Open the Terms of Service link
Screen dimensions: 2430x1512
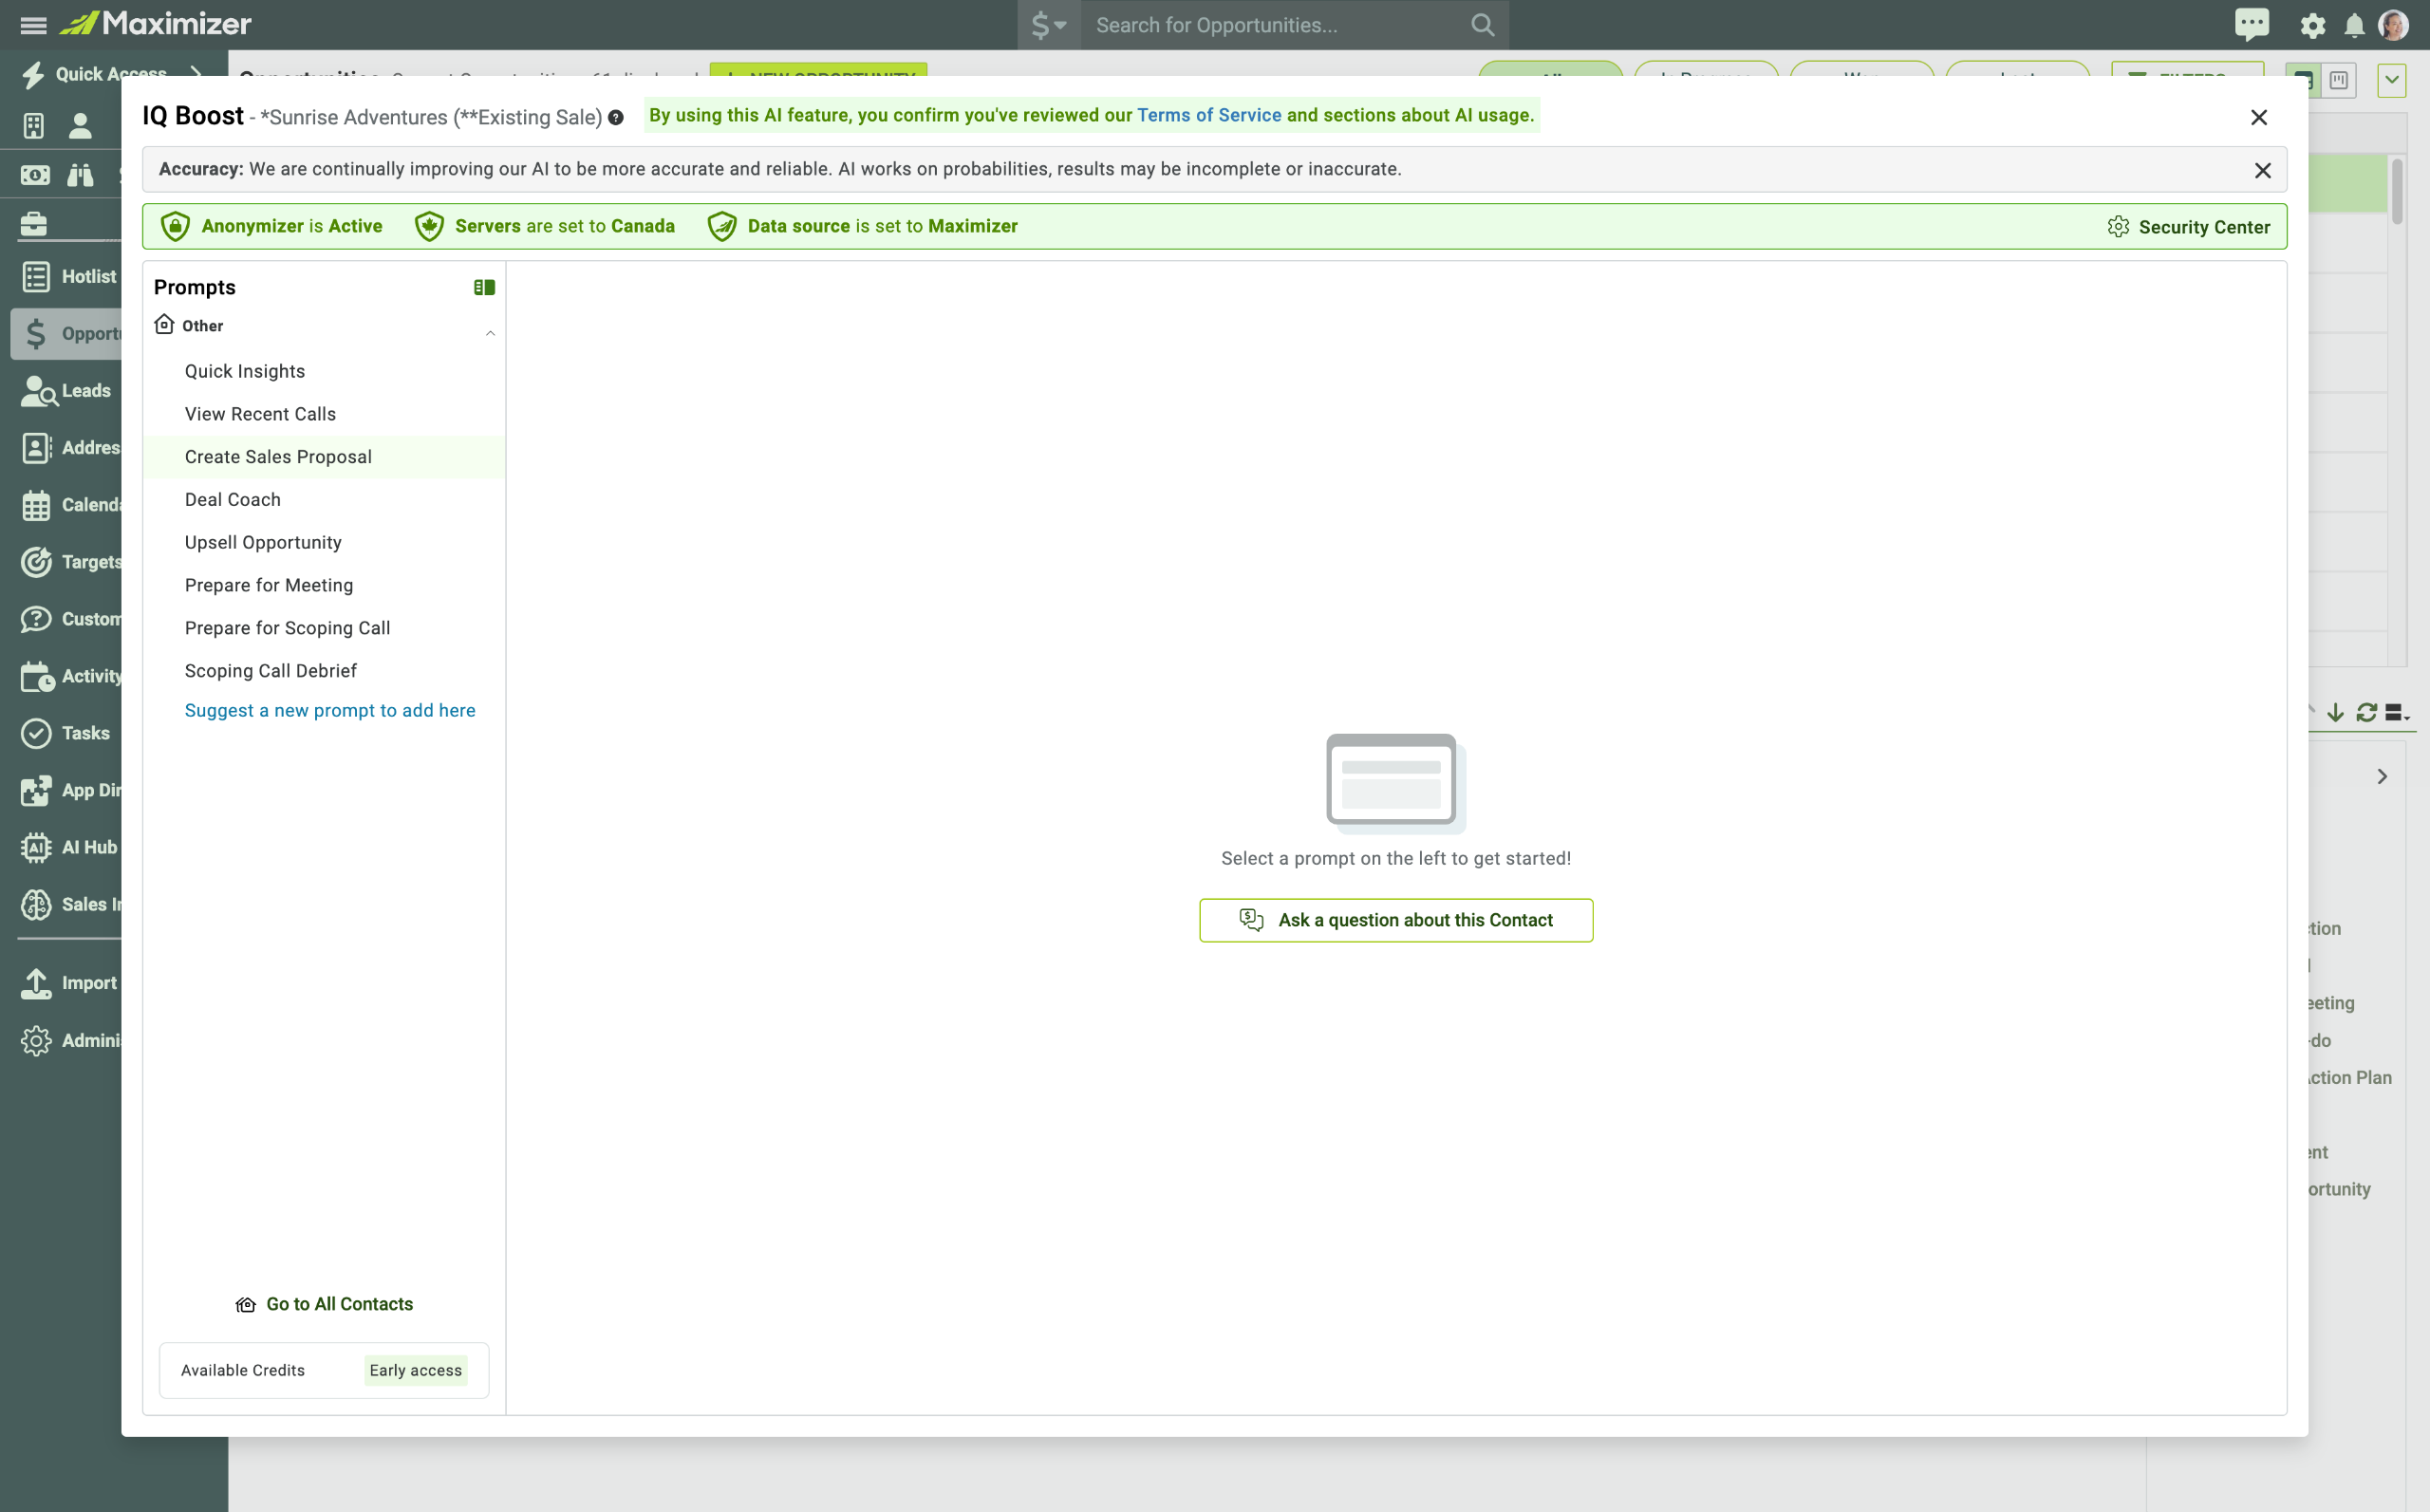click(x=1208, y=115)
